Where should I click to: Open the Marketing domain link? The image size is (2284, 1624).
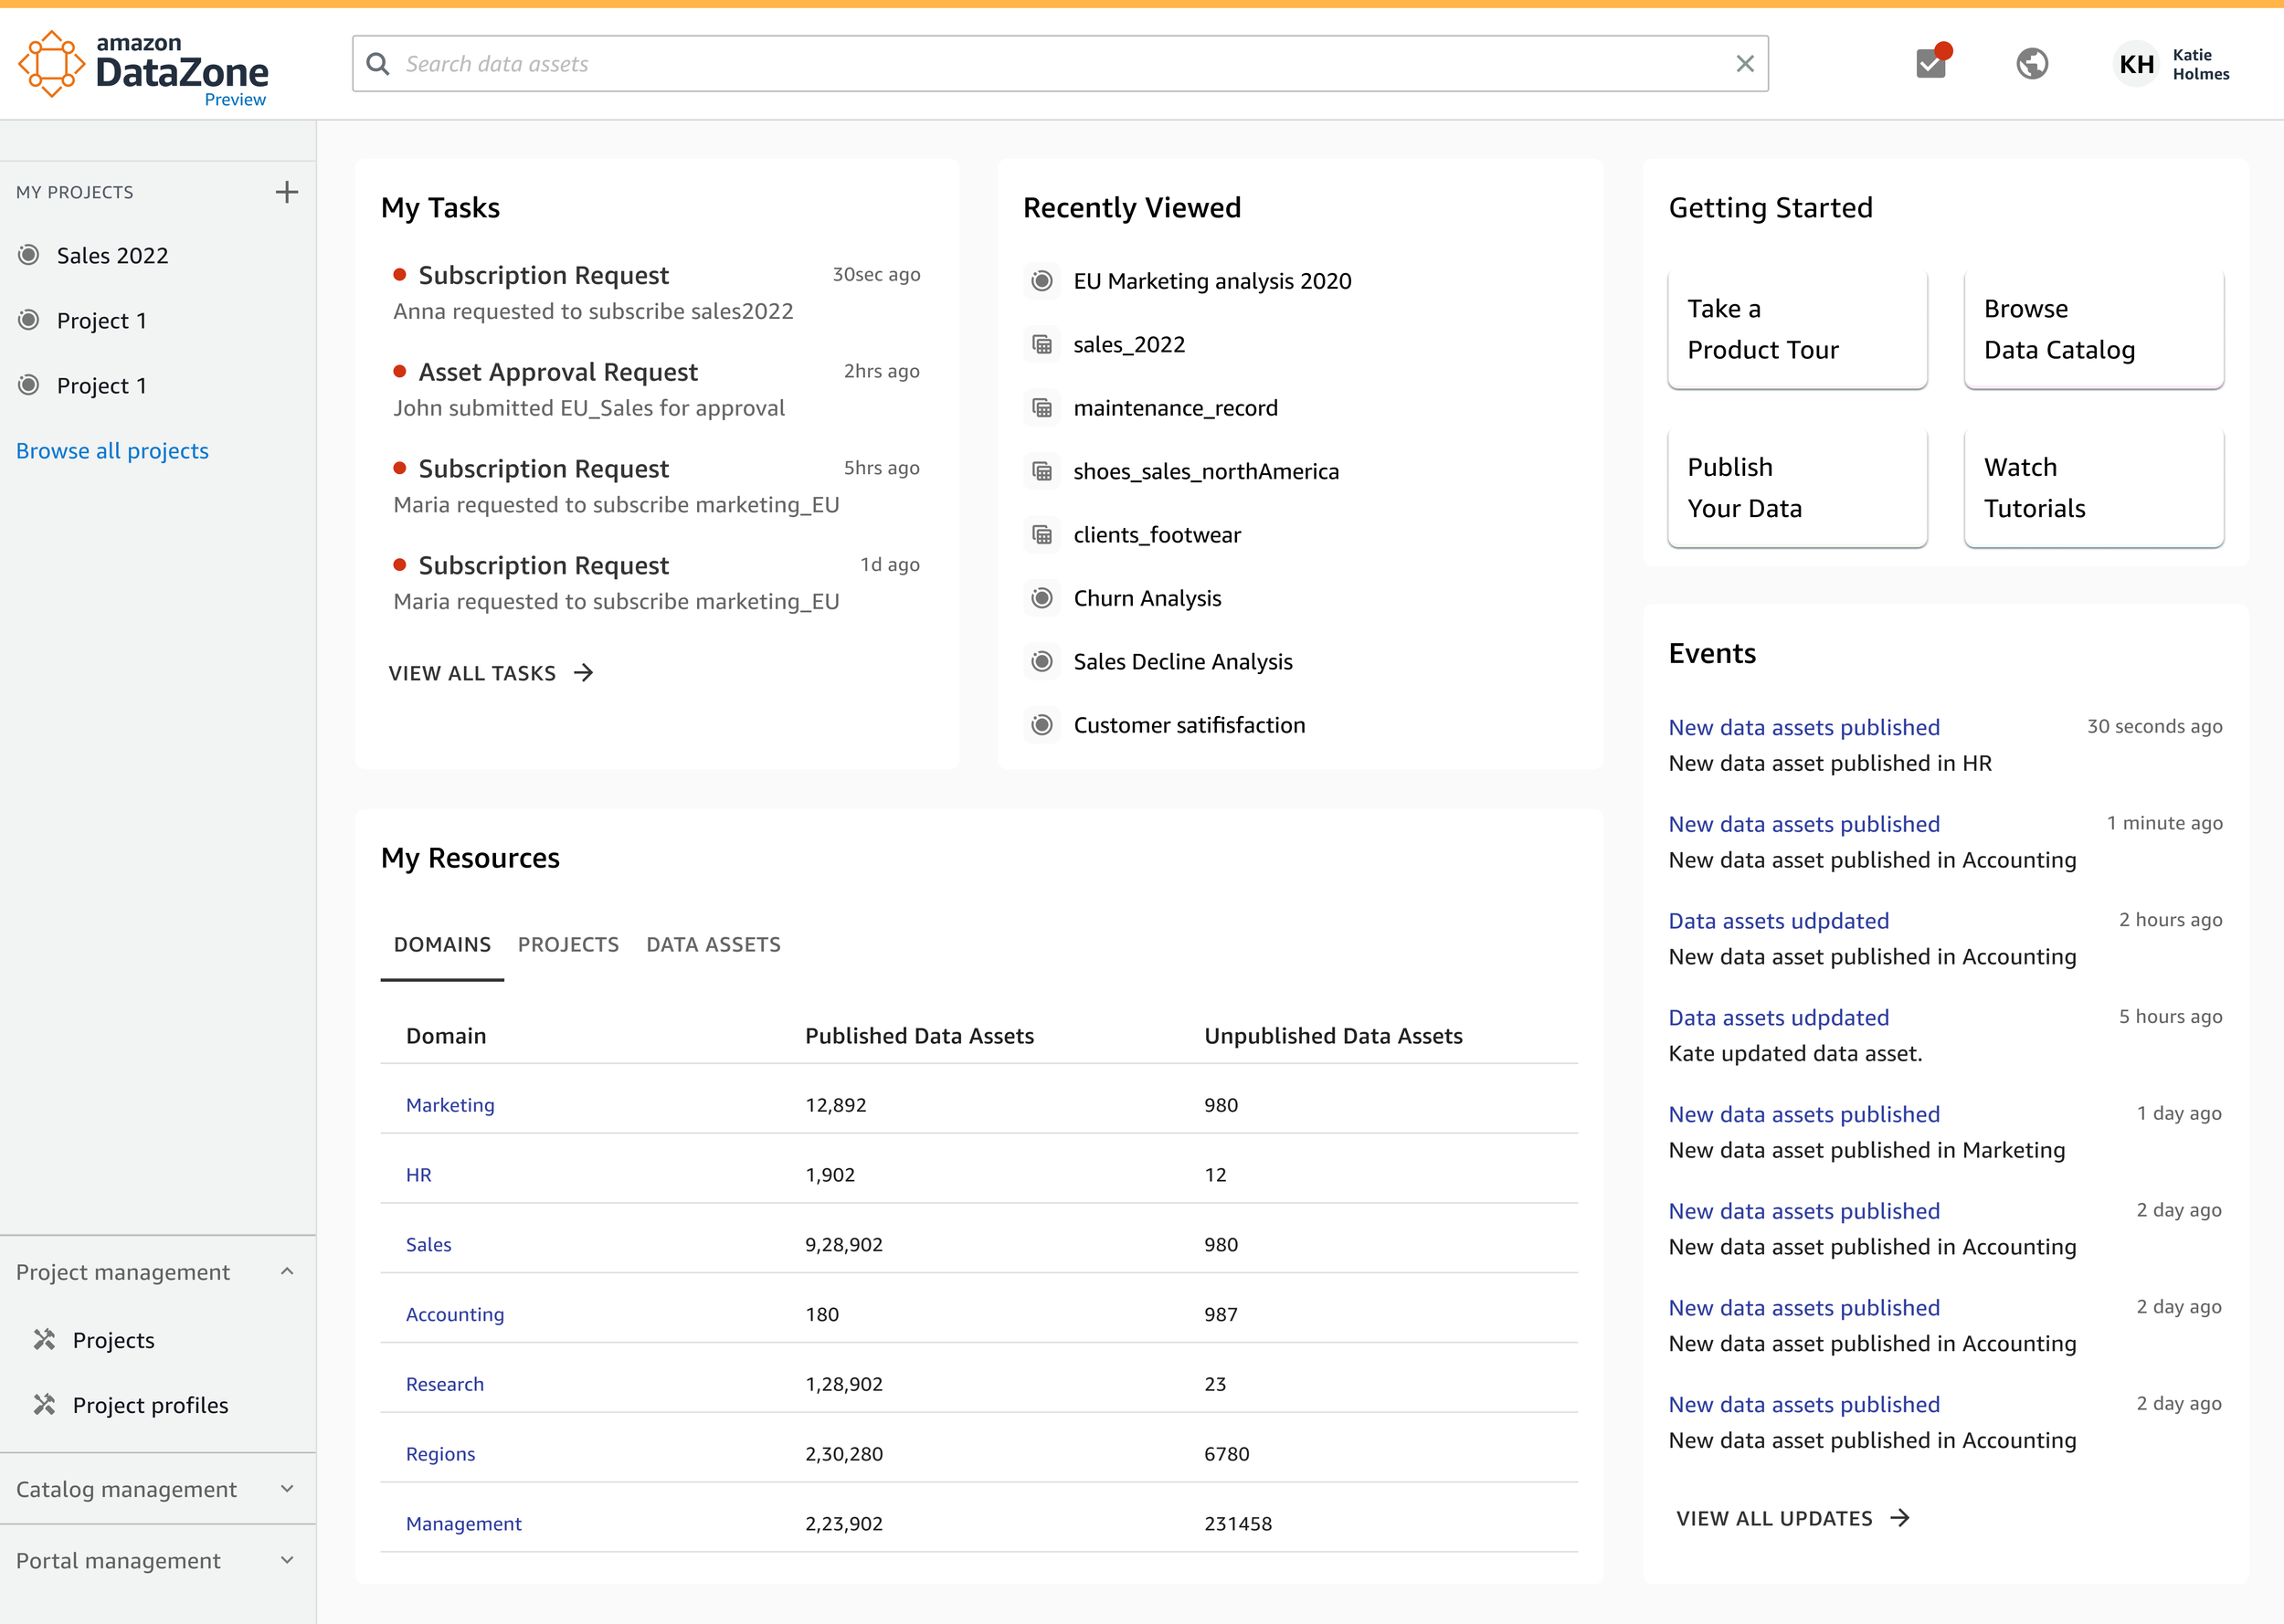450,1105
